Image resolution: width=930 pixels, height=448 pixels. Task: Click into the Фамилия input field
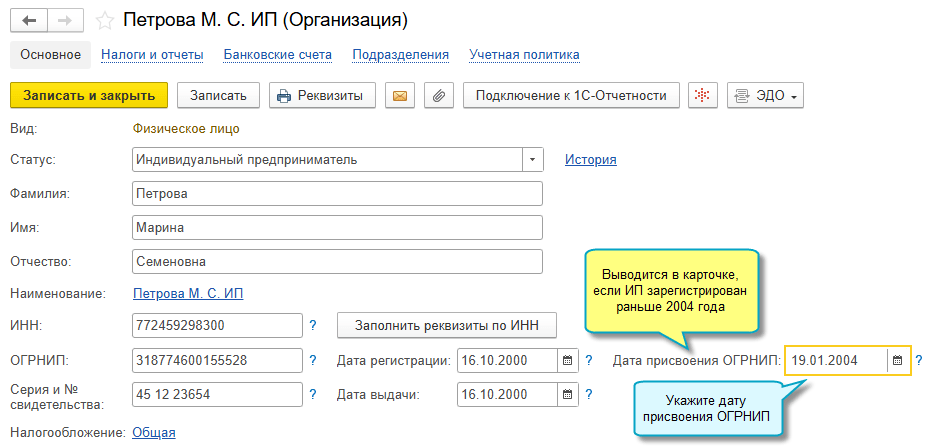coord(337,193)
